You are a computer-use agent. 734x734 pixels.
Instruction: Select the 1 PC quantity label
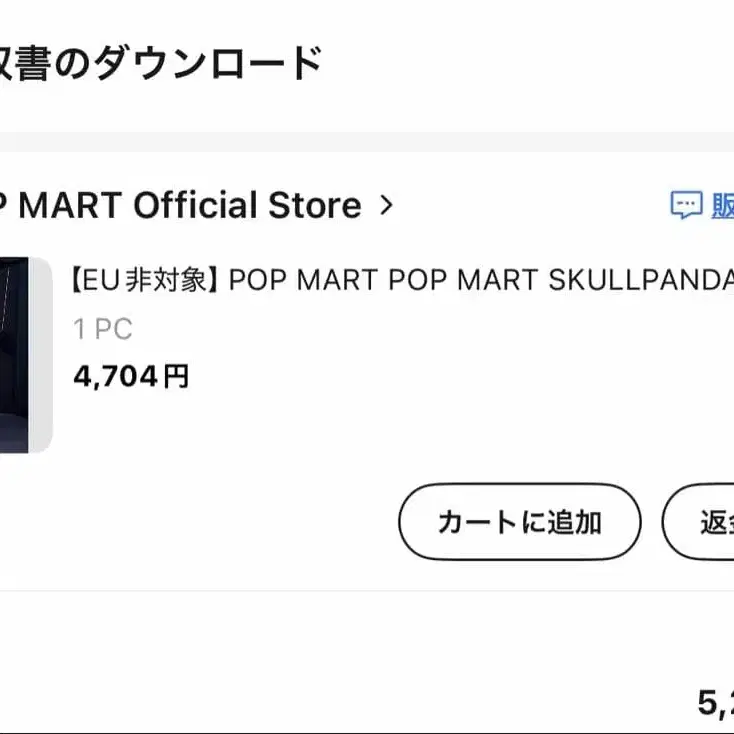[102, 329]
